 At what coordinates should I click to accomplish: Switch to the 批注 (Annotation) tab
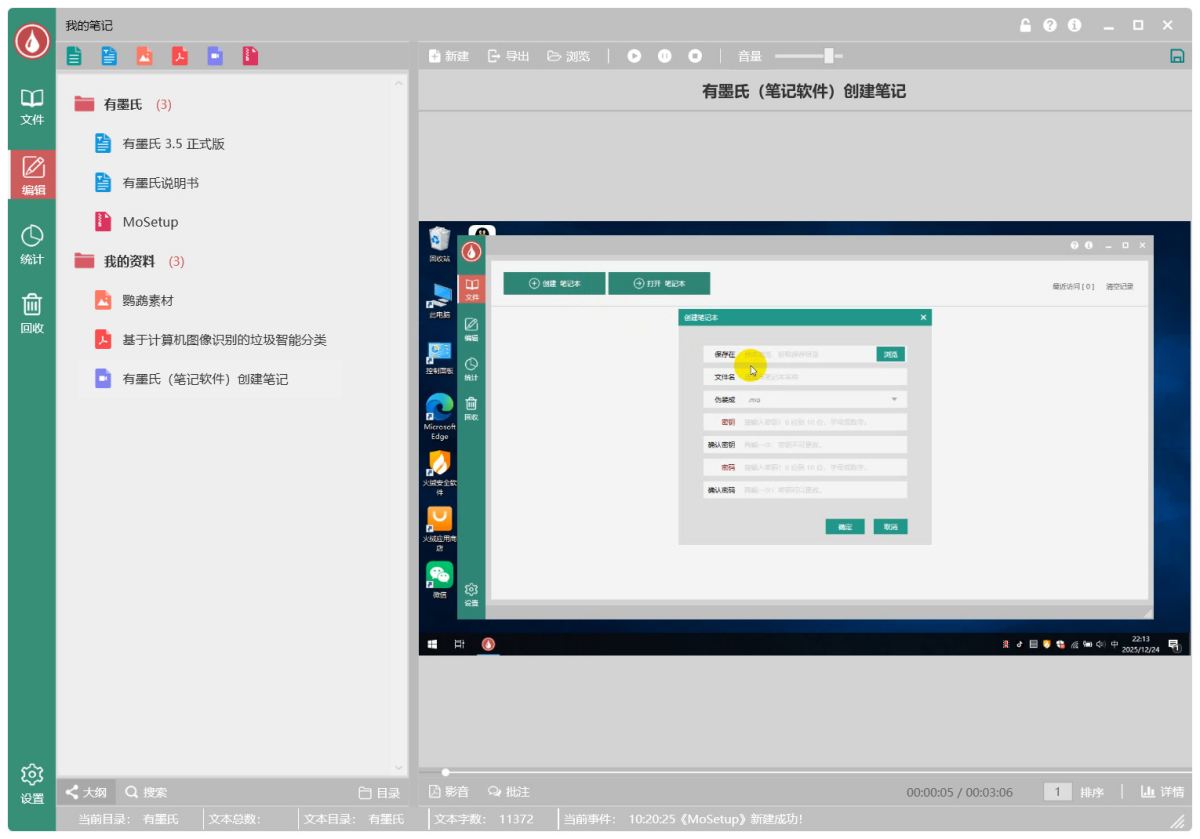(509, 792)
